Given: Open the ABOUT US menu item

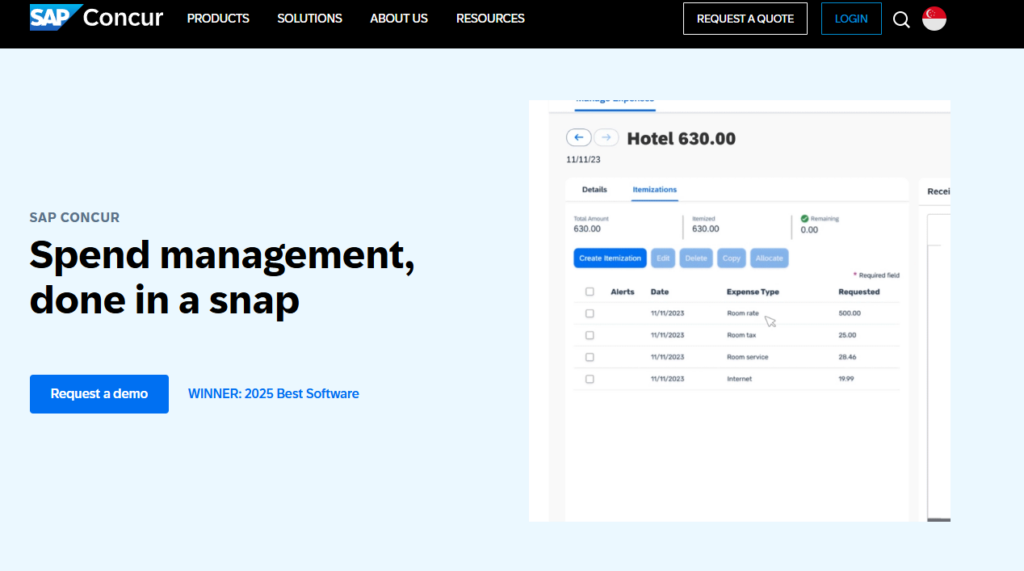Looking at the screenshot, I should [399, 19].
